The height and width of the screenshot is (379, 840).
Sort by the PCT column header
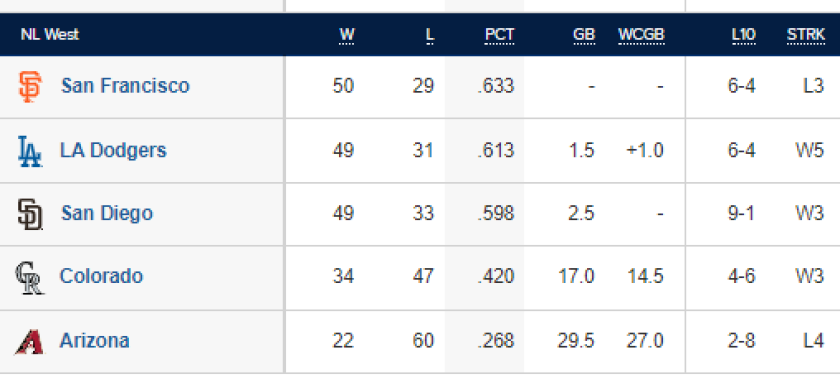499,35
